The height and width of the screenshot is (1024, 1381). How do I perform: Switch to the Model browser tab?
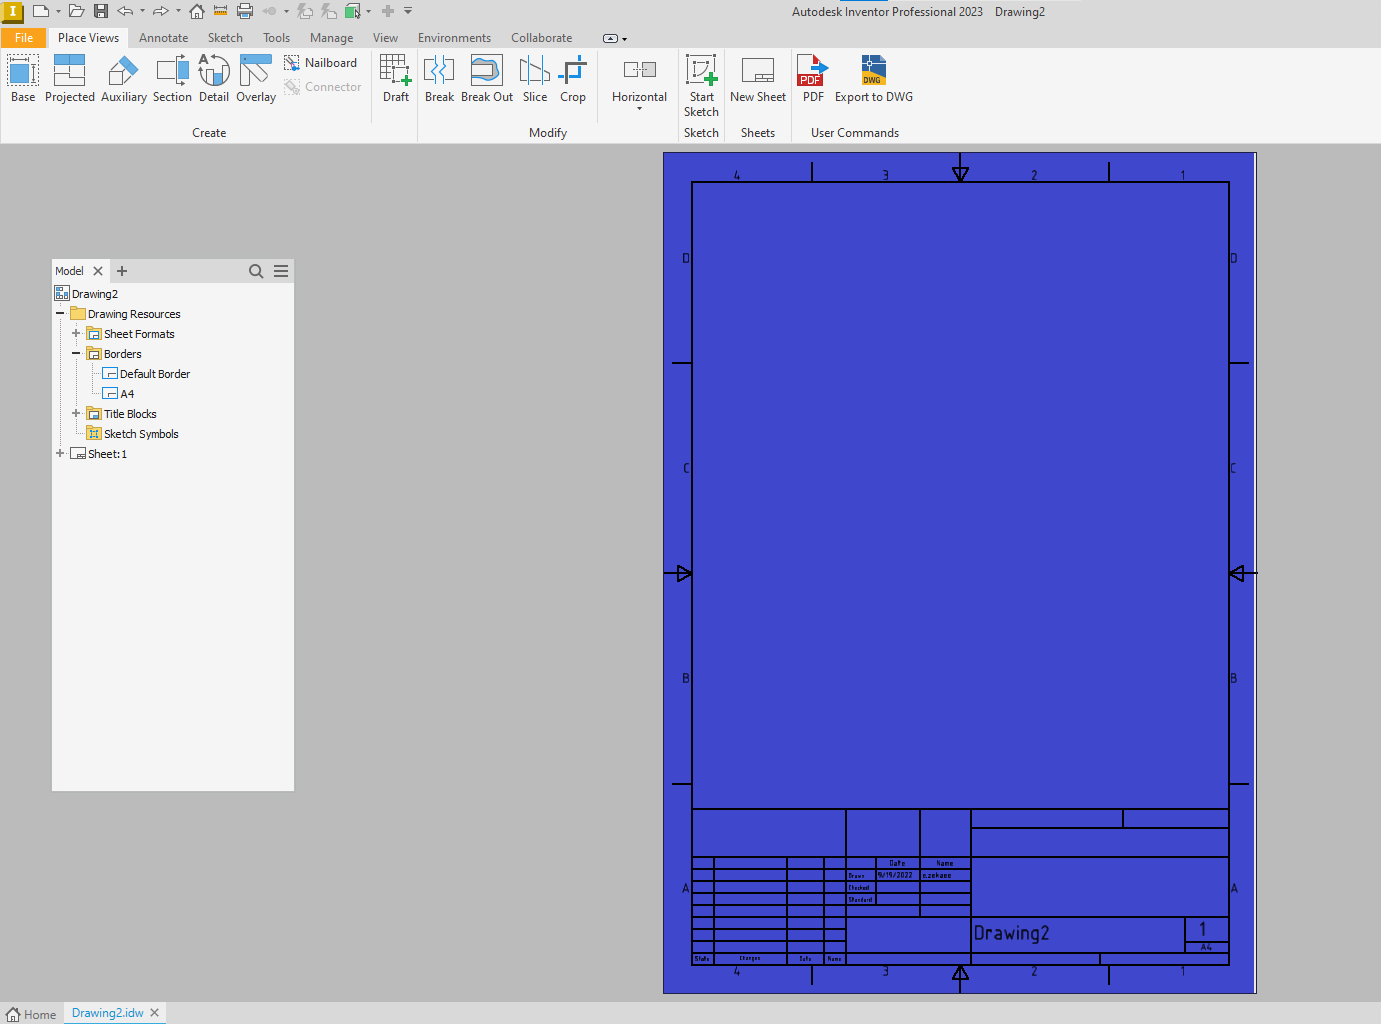coord(69,271)
